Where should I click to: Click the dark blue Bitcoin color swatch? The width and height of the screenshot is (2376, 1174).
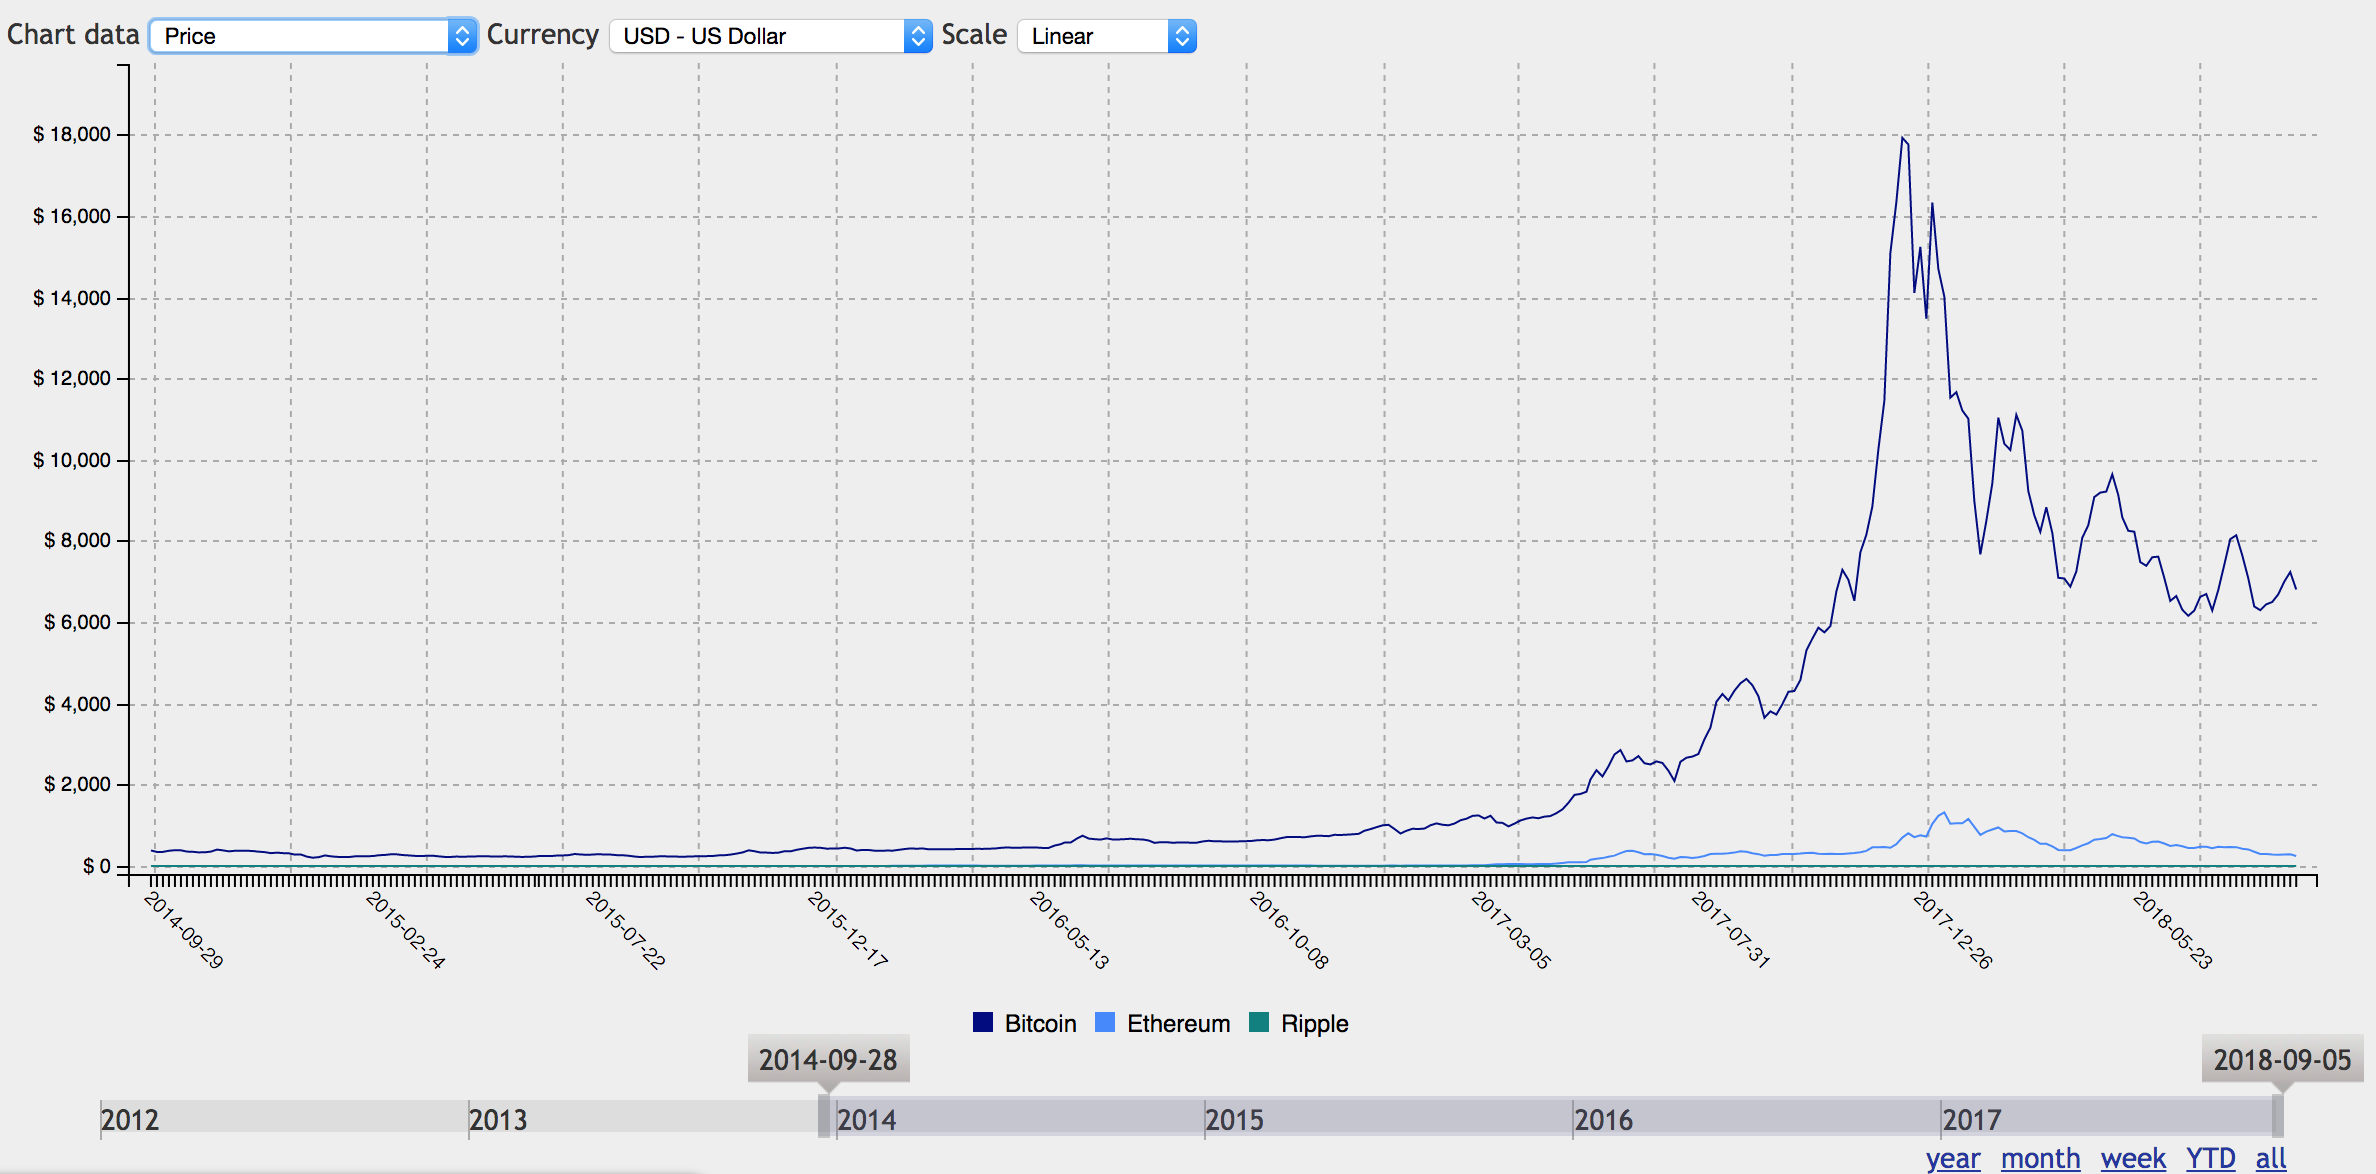click(983, 1022)
